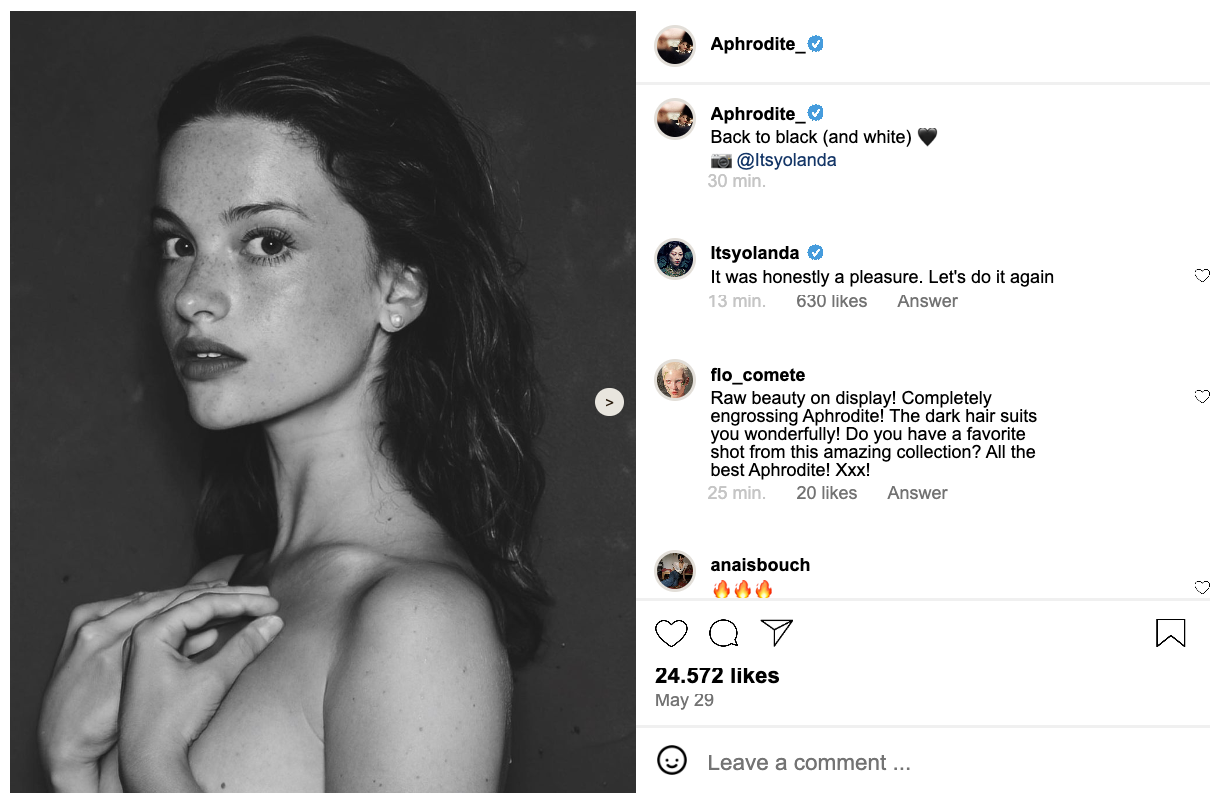View the 630 likes on Itsyolanda's comment

point(831,301)
